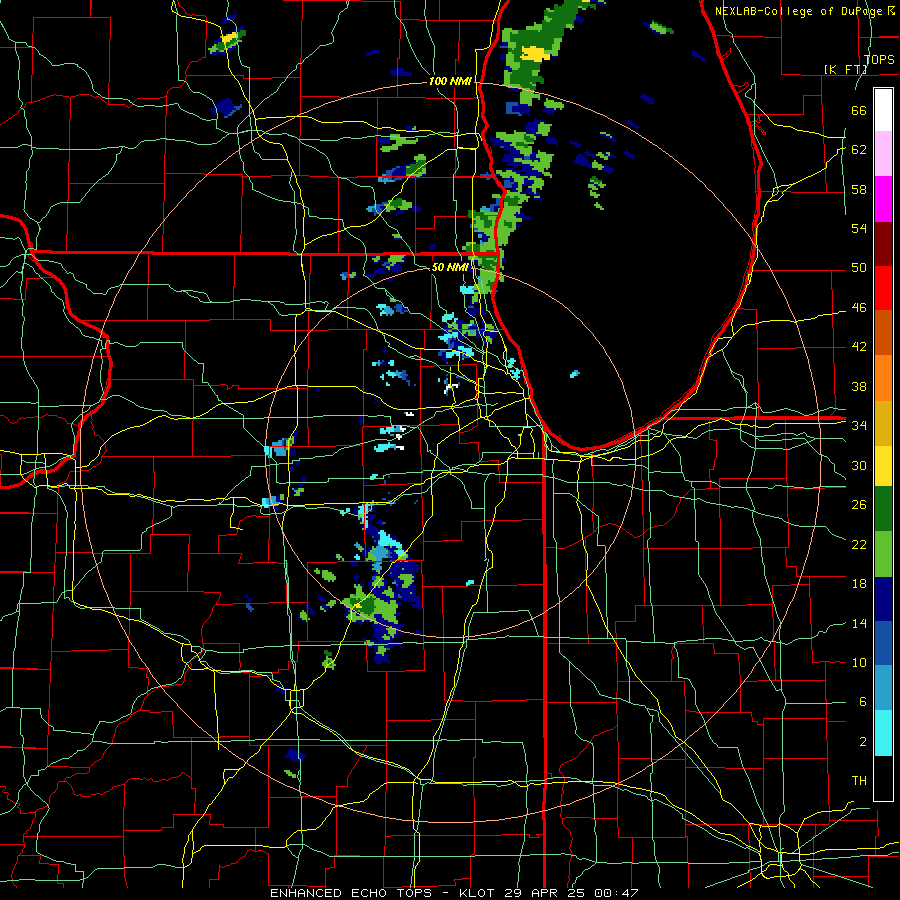Pick the cyan legend swatch
The image size is (900, 900).
pos(883,733)
